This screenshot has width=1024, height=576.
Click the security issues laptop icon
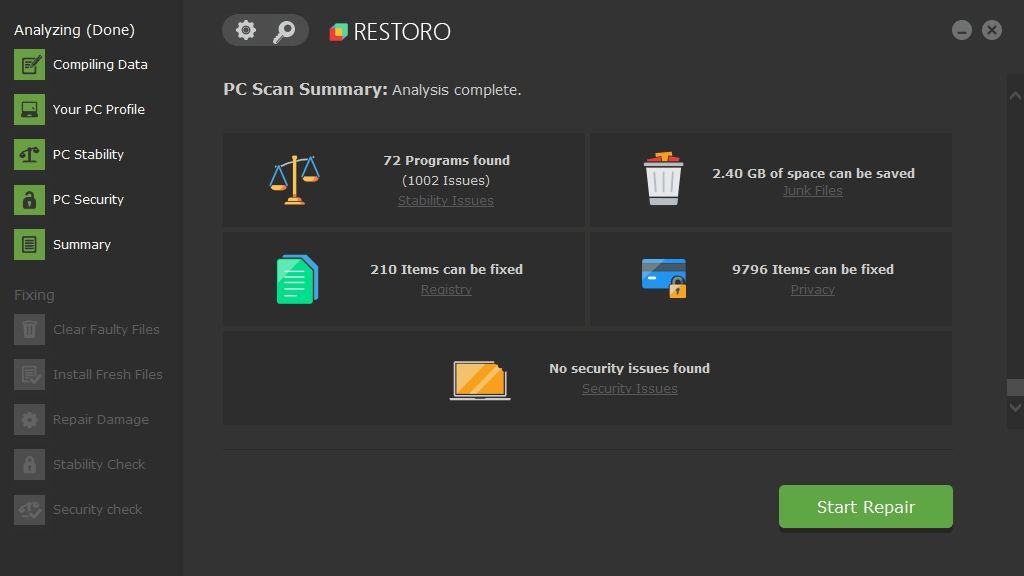(x=480, y=379)
